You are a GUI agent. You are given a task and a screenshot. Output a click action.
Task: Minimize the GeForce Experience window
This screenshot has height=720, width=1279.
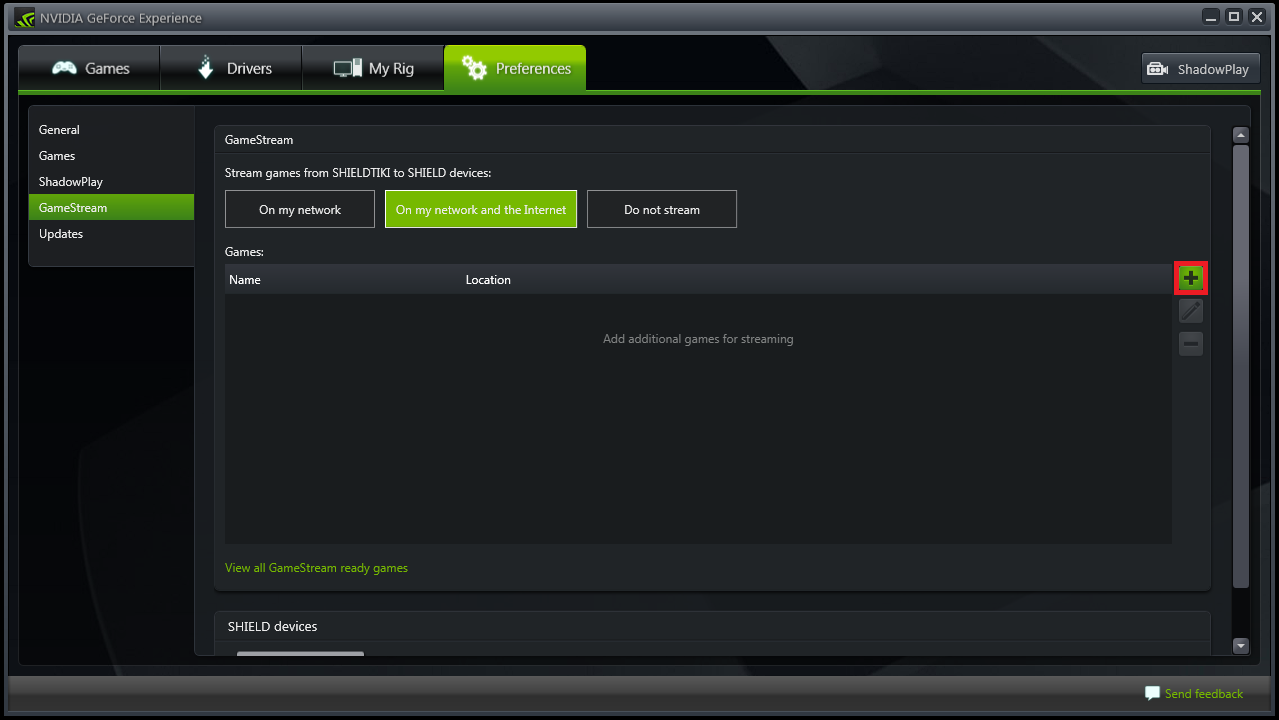coord(1212,17)
